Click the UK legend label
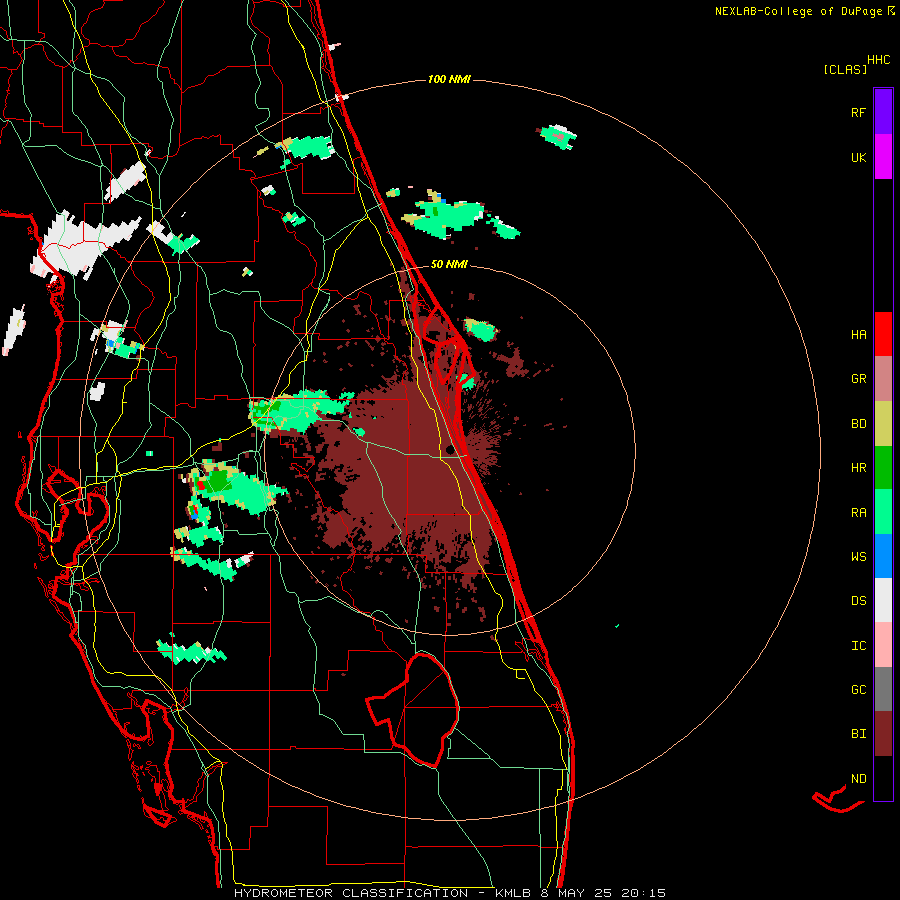Screen dimensions: 900x900 [859, 157]
